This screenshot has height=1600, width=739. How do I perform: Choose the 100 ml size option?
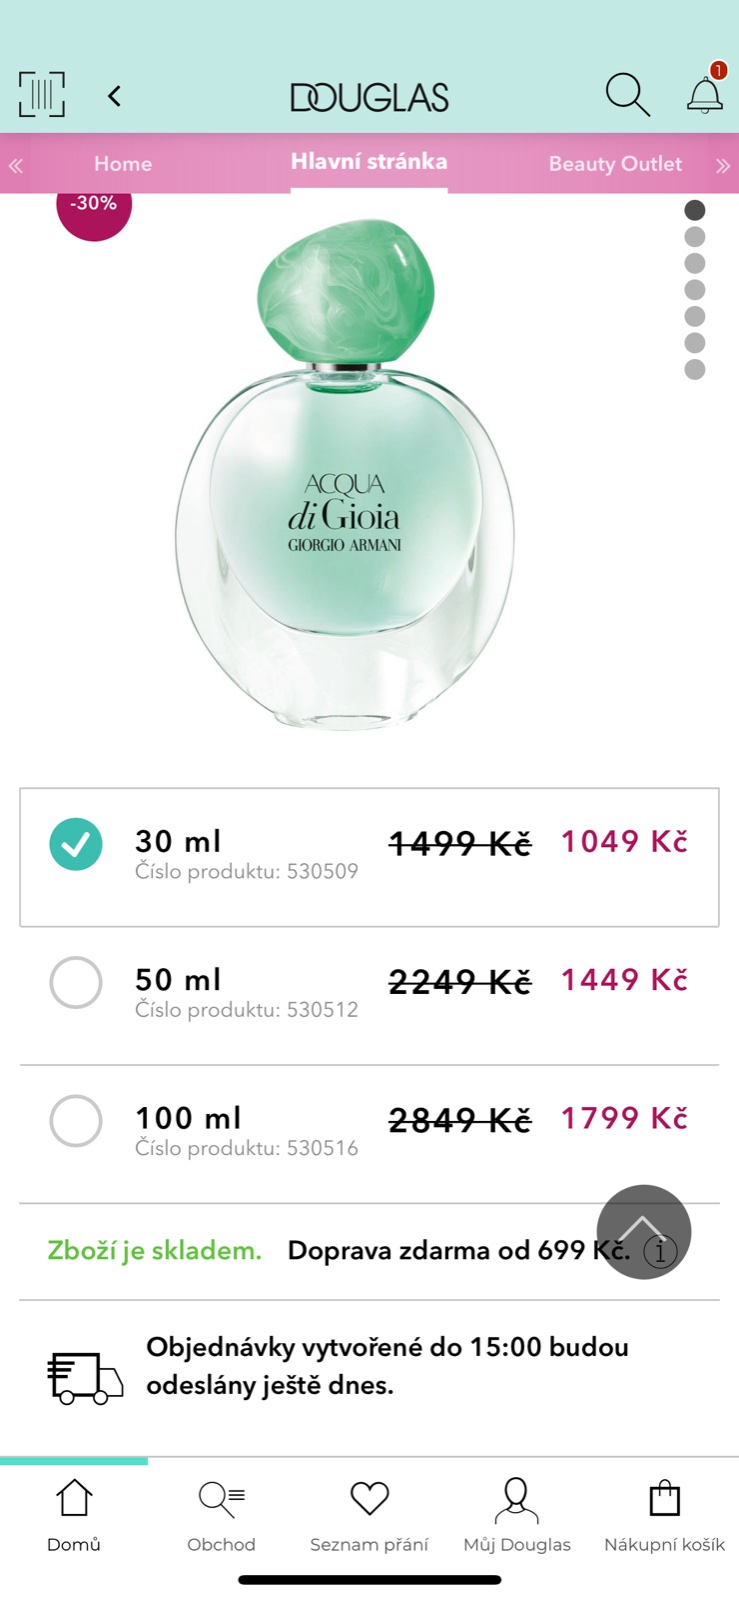click(x=76, y=1120)
